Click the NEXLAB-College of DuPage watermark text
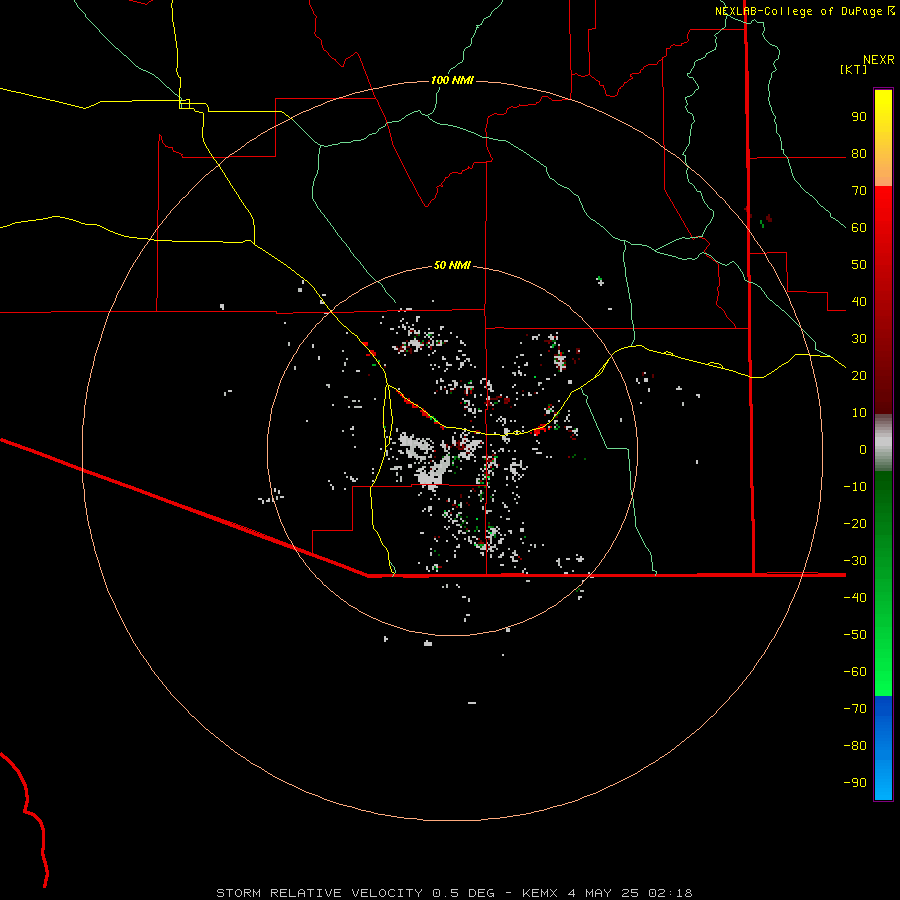 [x=798, y=11]
